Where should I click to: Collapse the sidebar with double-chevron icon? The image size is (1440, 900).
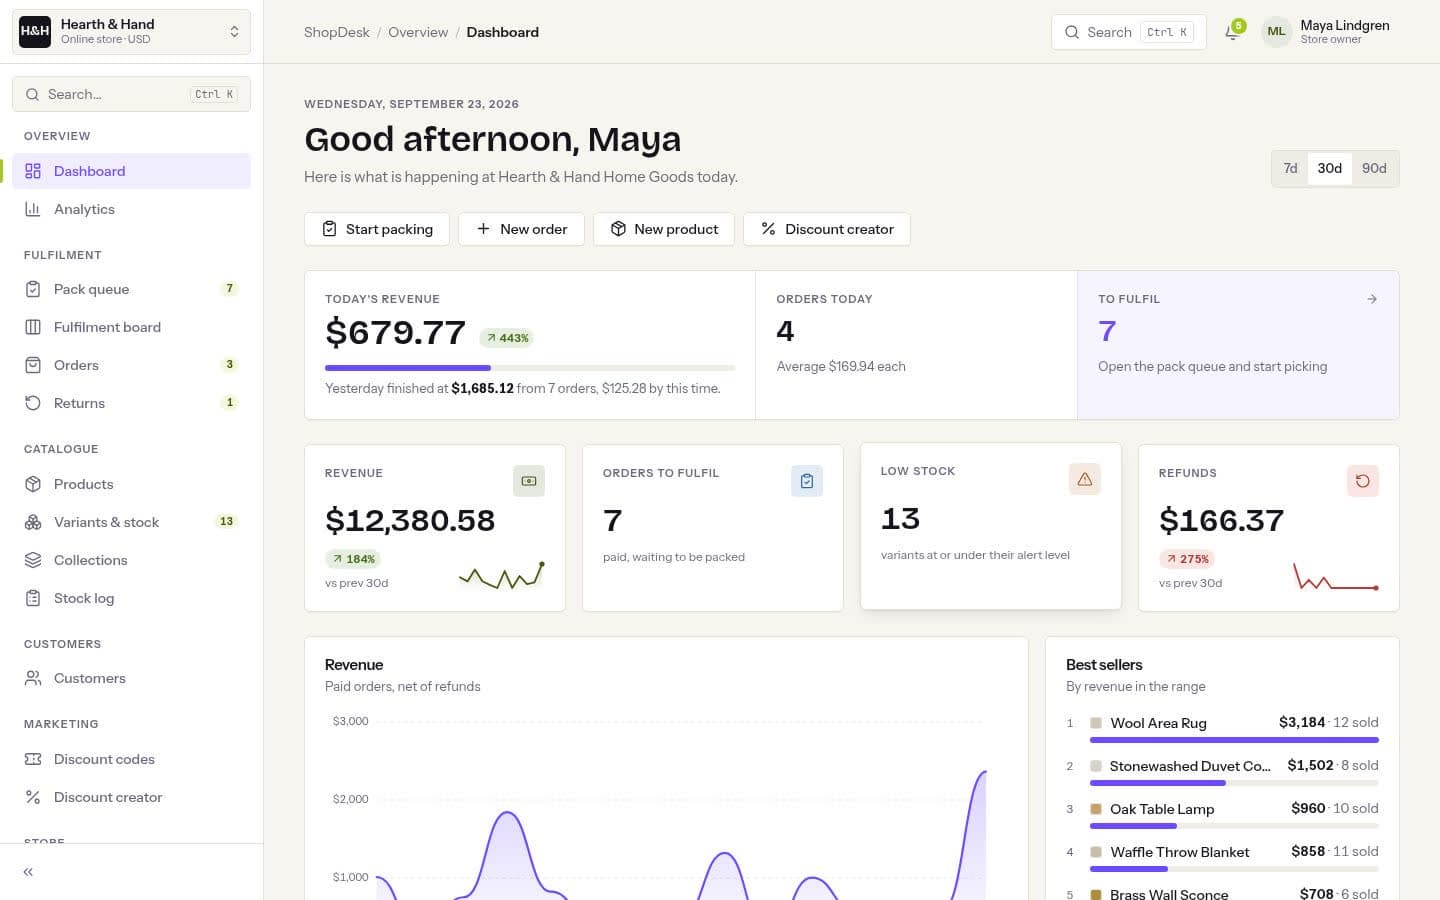tap(28, 872)
